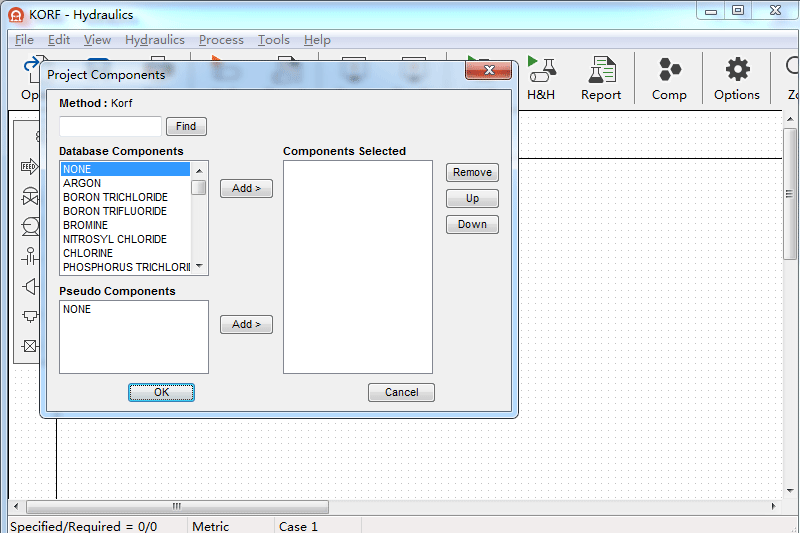Click the Database Components list scroll-up arrow

click(x=199, y=170)
